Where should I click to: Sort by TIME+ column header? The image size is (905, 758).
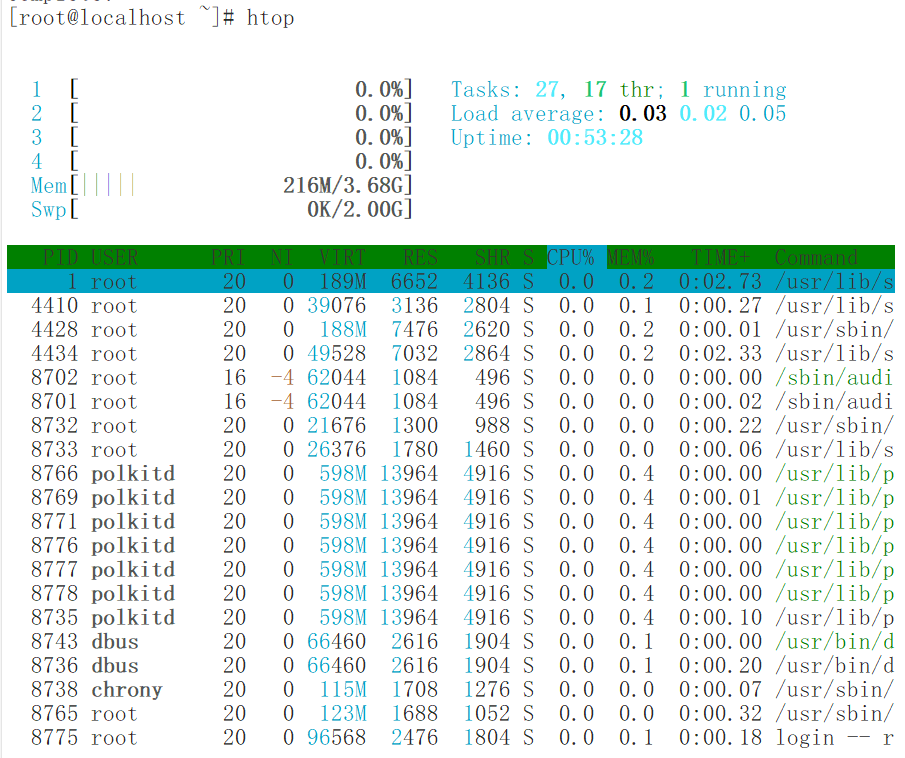pyautogui.click(x=720, y=257)
